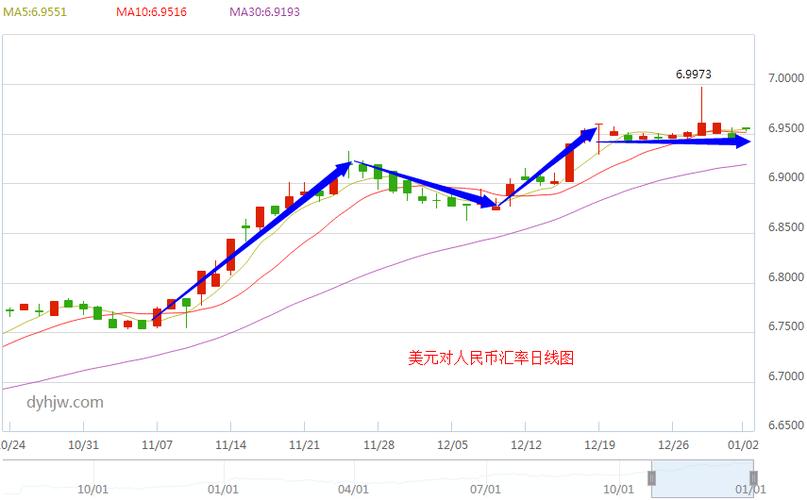Click the 12/12 date axis label
807x500 pixels.
[x=526, y=445]
